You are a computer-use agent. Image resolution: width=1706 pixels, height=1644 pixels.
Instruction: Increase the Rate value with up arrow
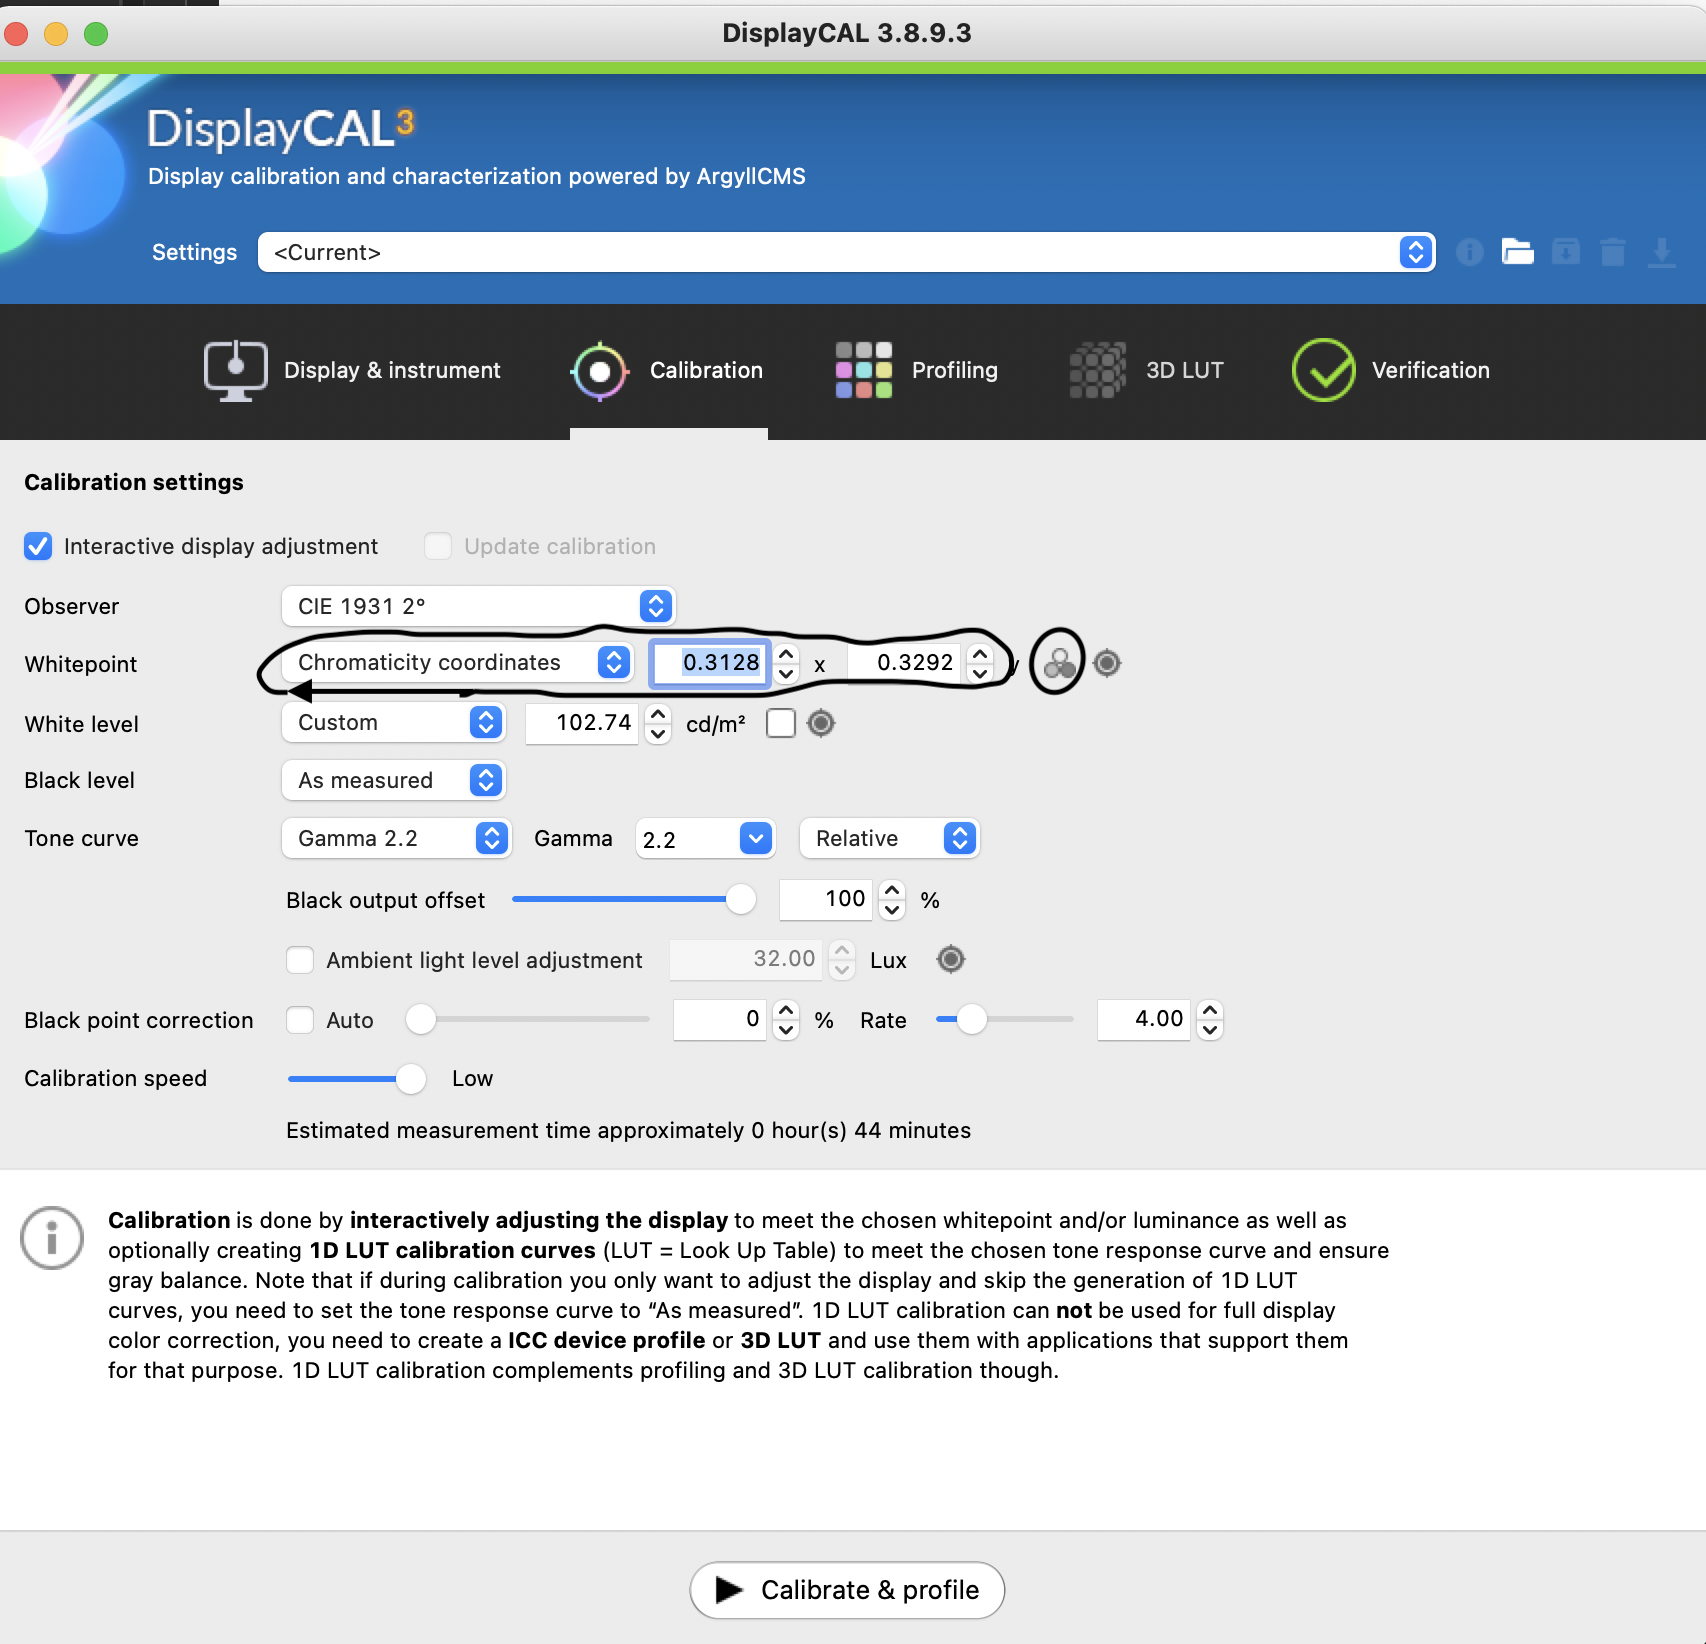pyautogui.click(x=1211, y=1010)
